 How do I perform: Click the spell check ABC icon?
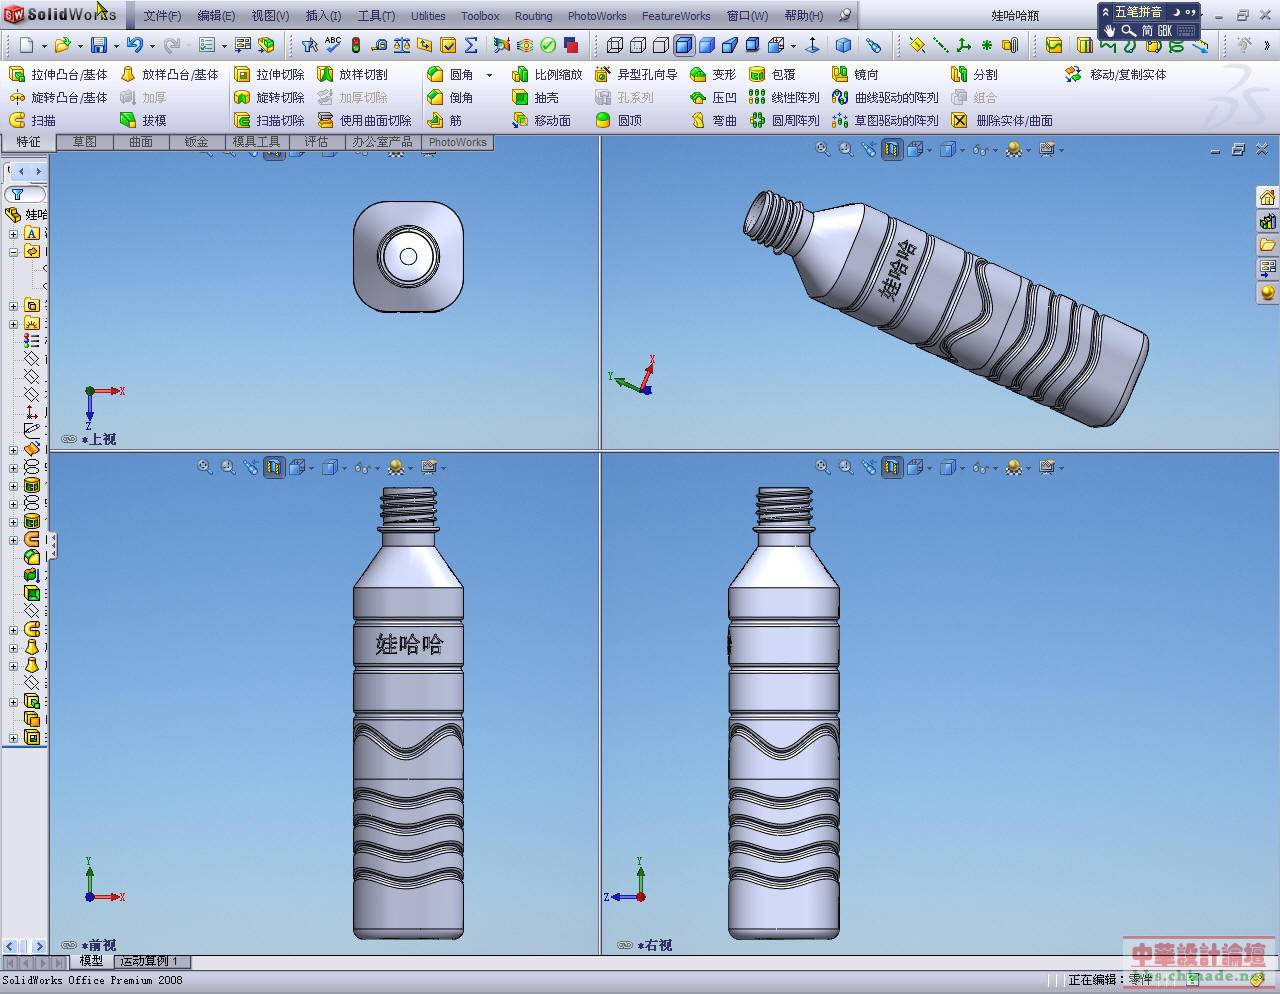point(333,45)
